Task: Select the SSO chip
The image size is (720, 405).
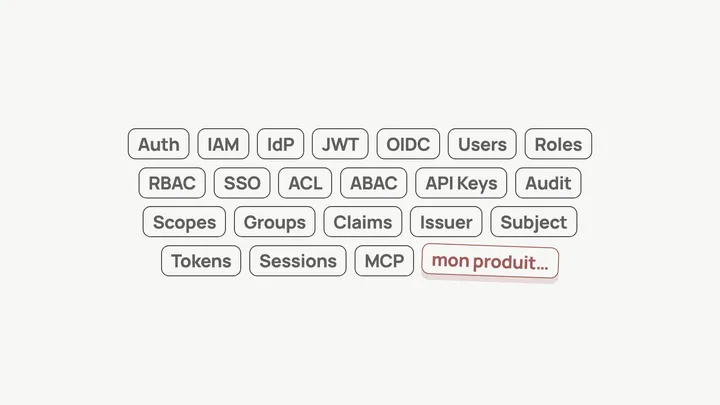Action: point(242,183)
